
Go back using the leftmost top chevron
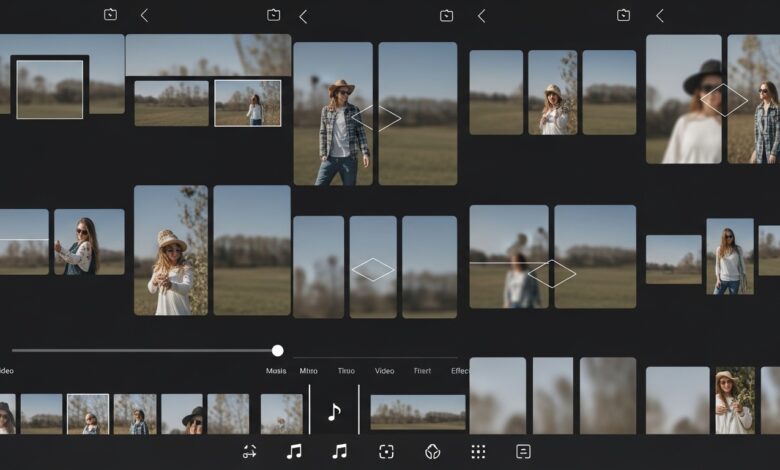click(x=144, y=15)
